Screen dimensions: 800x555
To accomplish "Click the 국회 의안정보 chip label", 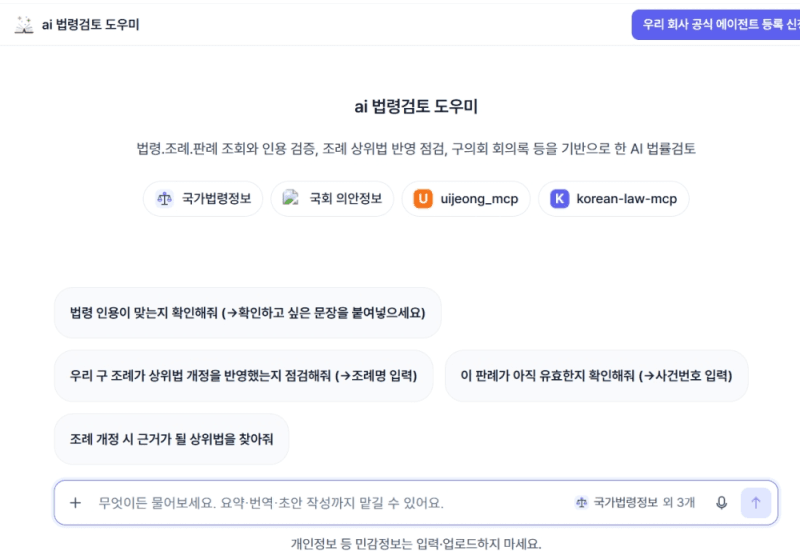I will pos(346,199).
